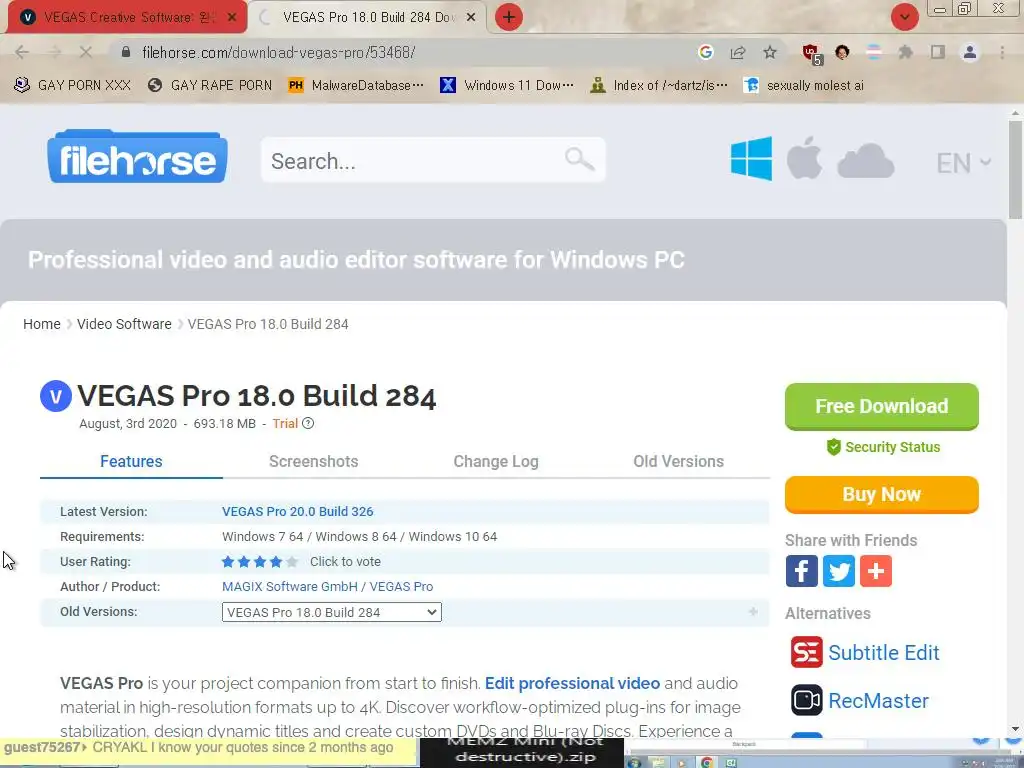Viewport: 1024px width, 768px height.
Task: Open the Old Versions tab
Action: [x=679, y=461]
